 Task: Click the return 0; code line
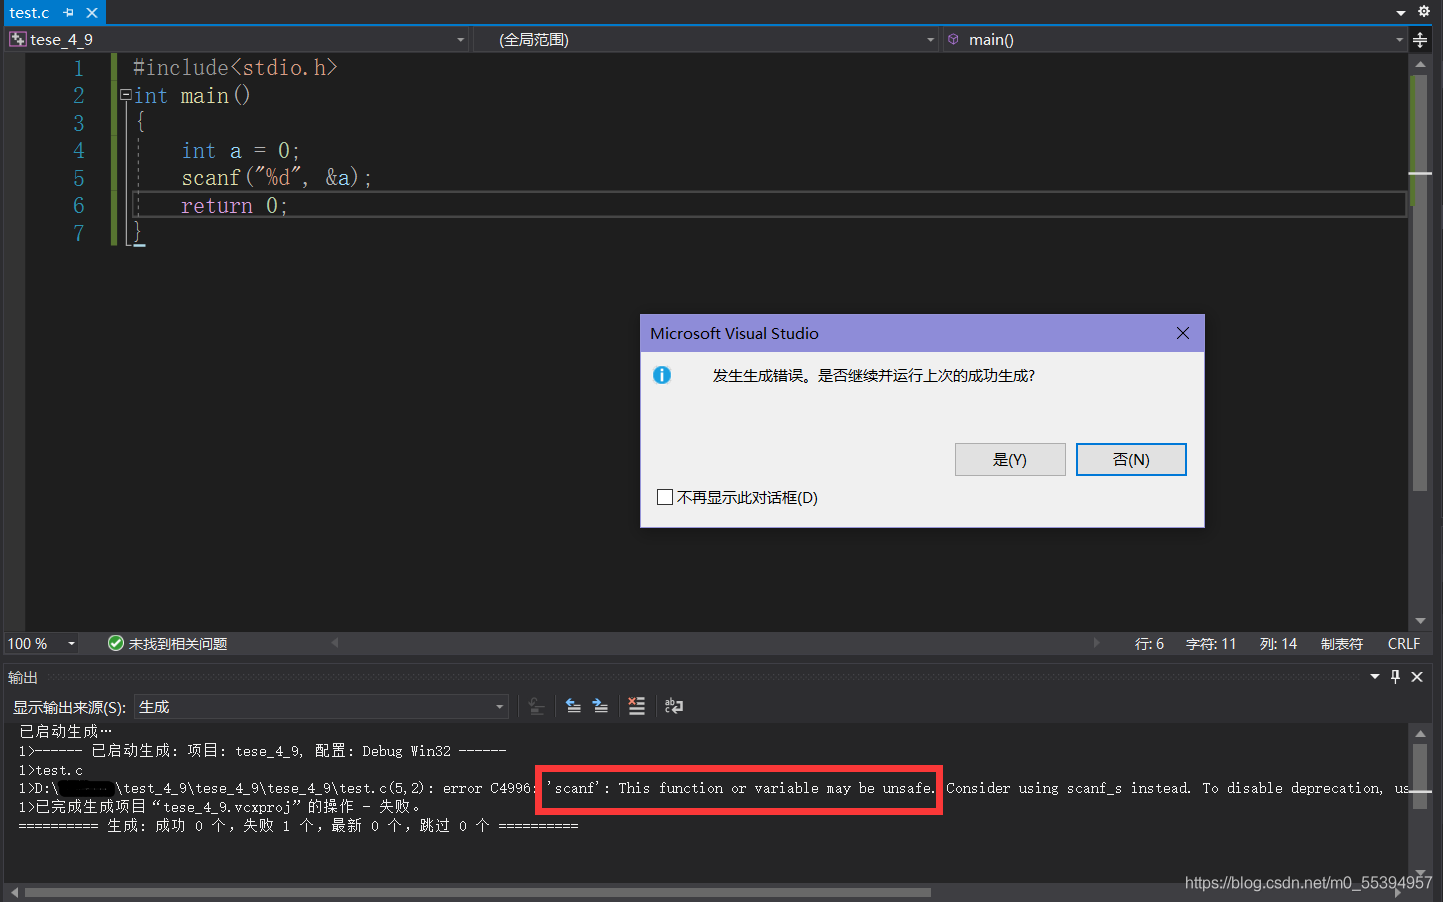[234, 206]
